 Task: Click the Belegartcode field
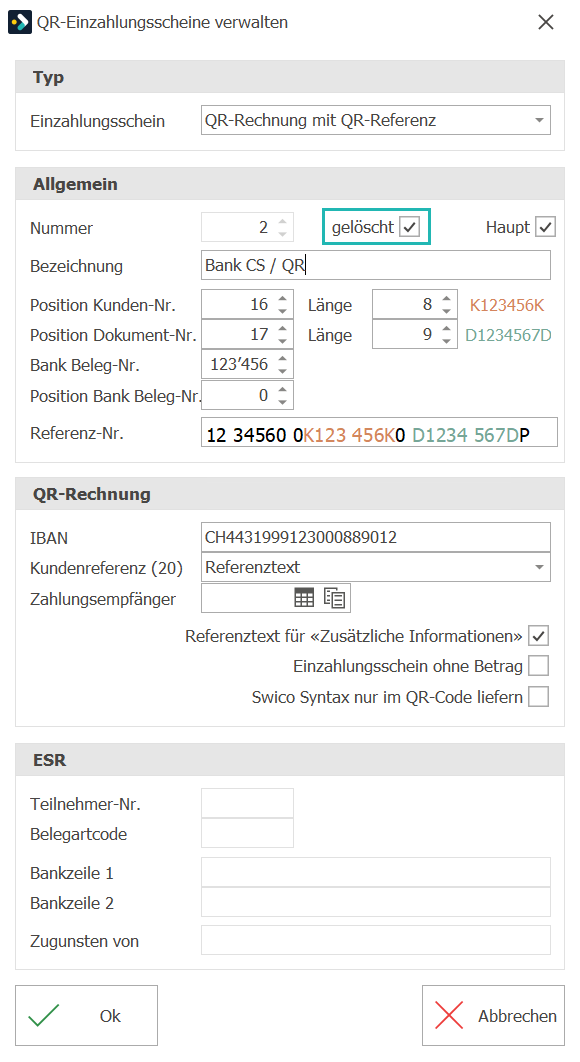(247, 833)
